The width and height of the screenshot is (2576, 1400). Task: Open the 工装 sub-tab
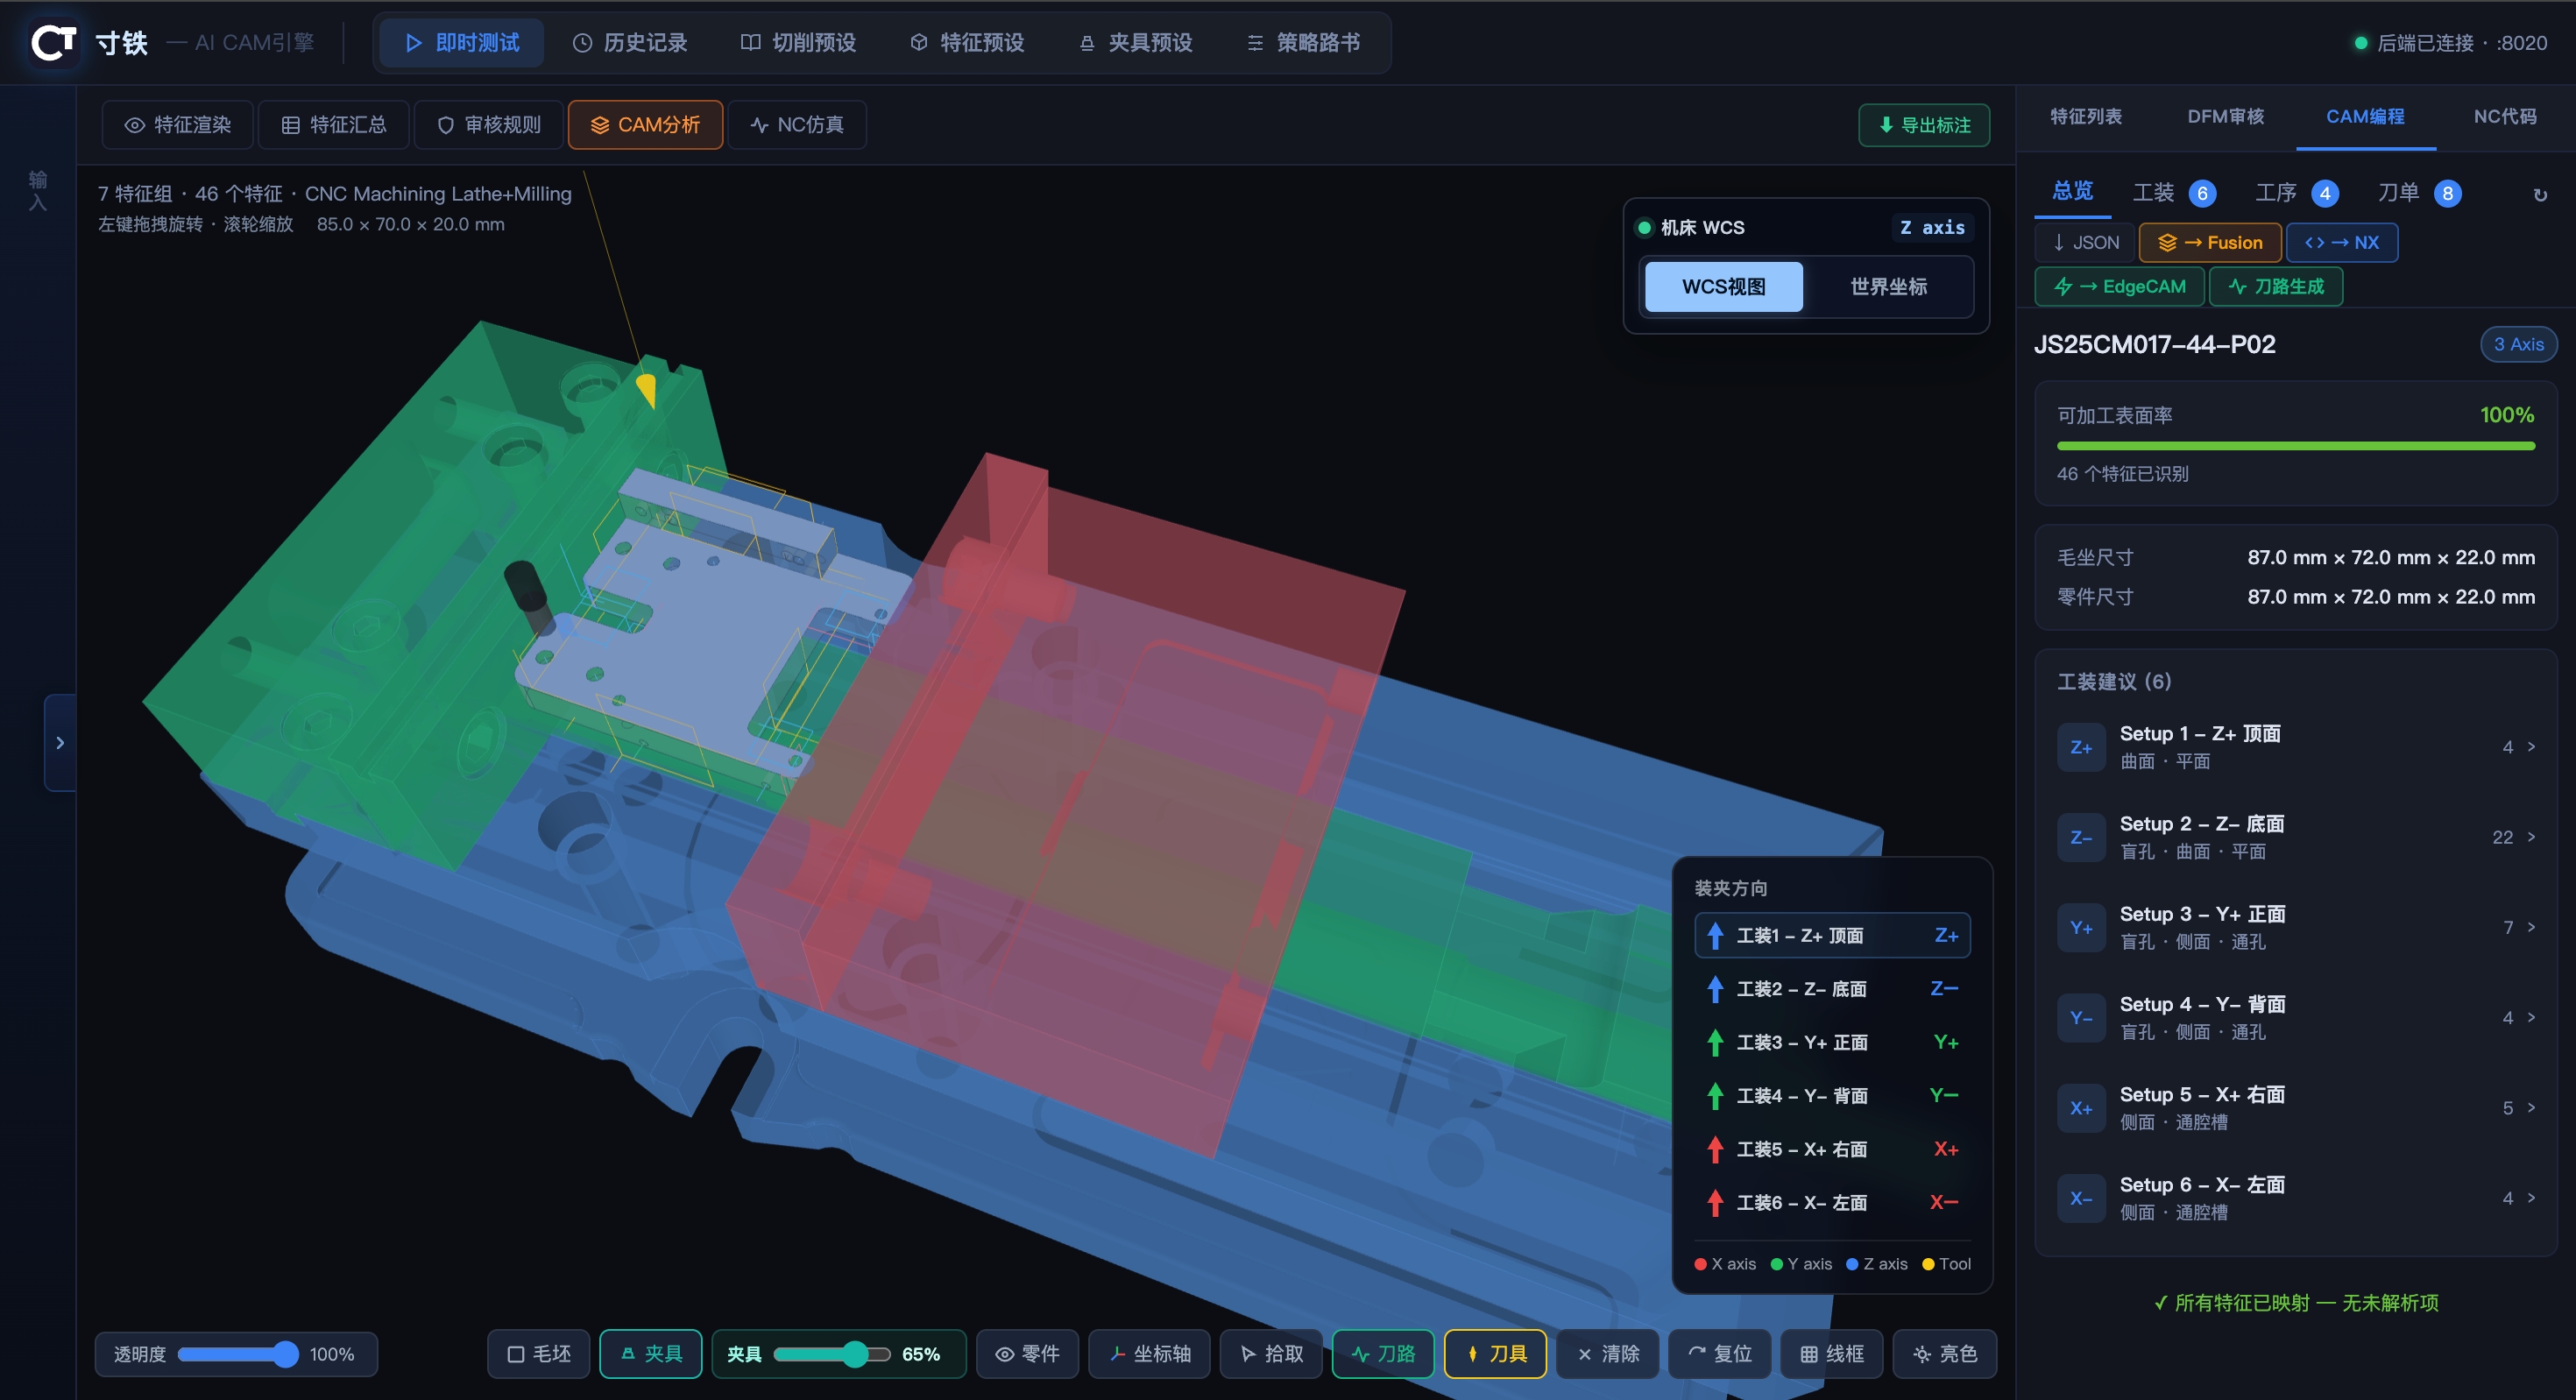[x=2174, y=193]
